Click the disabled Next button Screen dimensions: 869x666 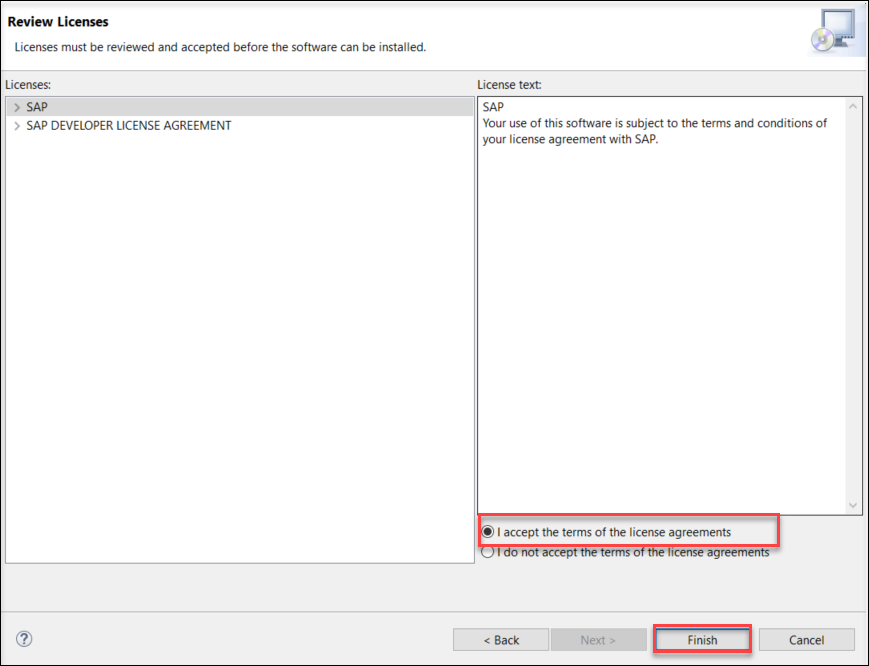598,640
